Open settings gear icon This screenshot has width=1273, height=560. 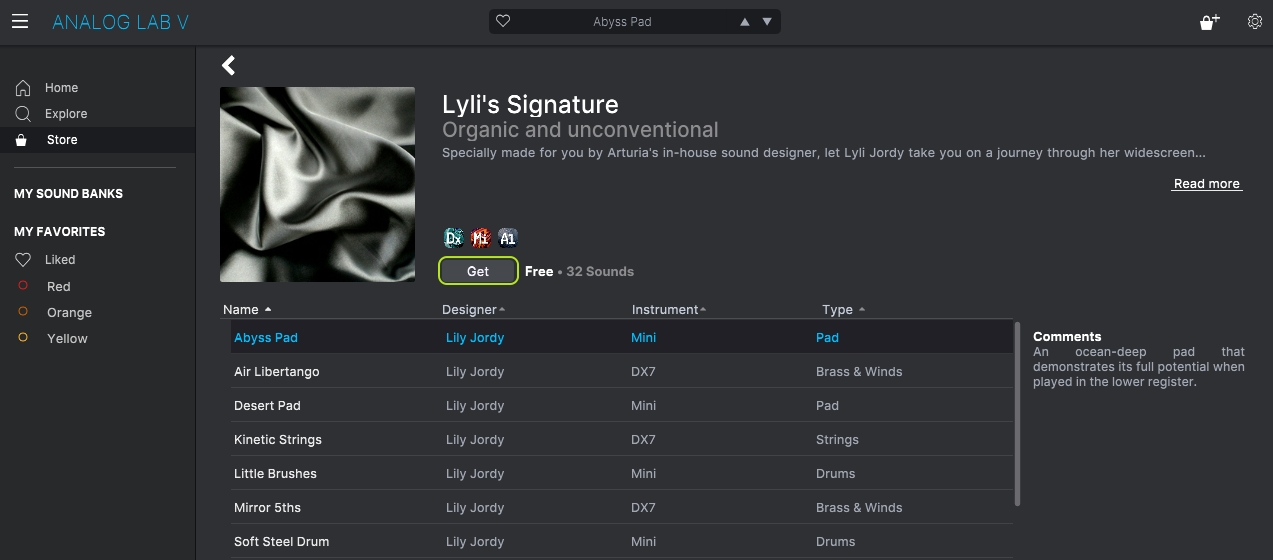pos(1255,21)
